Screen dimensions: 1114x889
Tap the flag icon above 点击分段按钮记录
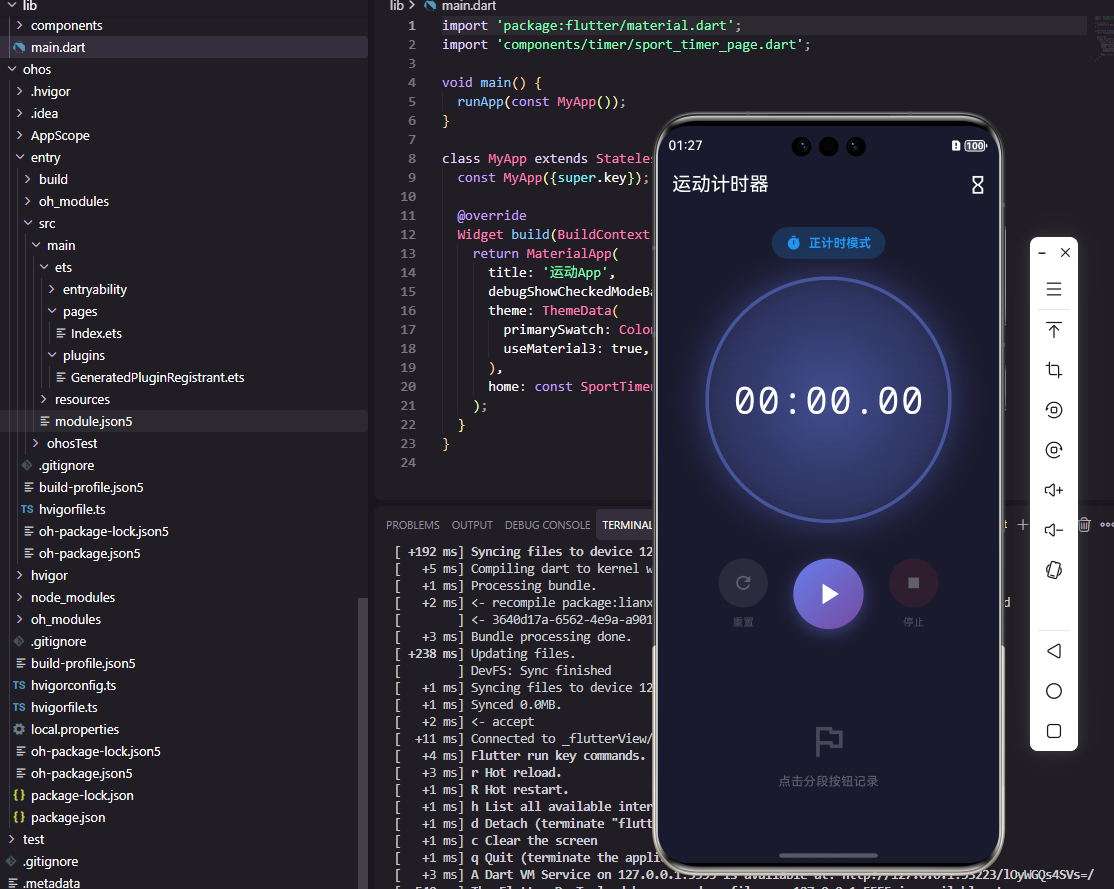828,742
